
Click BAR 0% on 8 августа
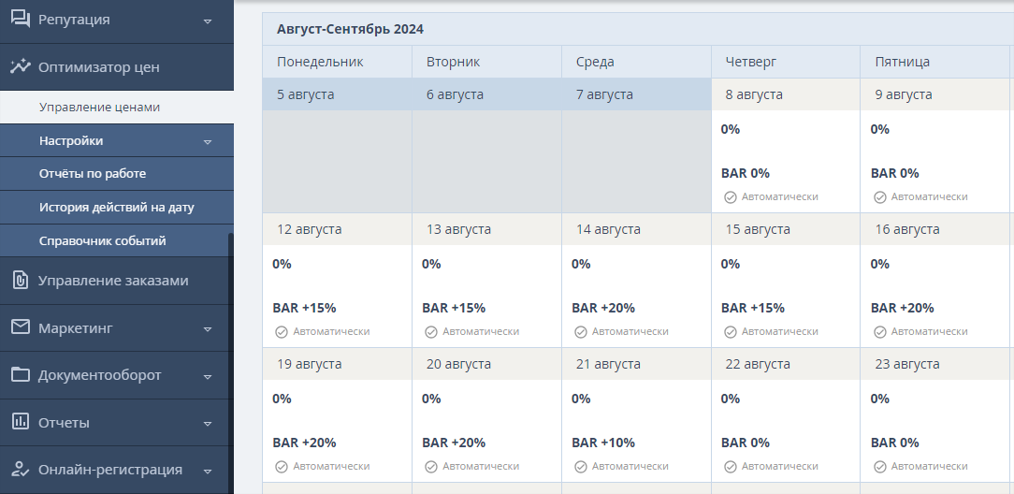click(745, 173)
